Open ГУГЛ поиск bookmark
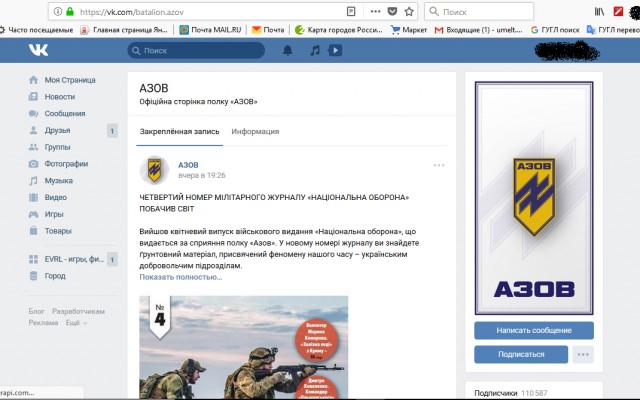This screenshot has width=640, height=400. point(555,30)
